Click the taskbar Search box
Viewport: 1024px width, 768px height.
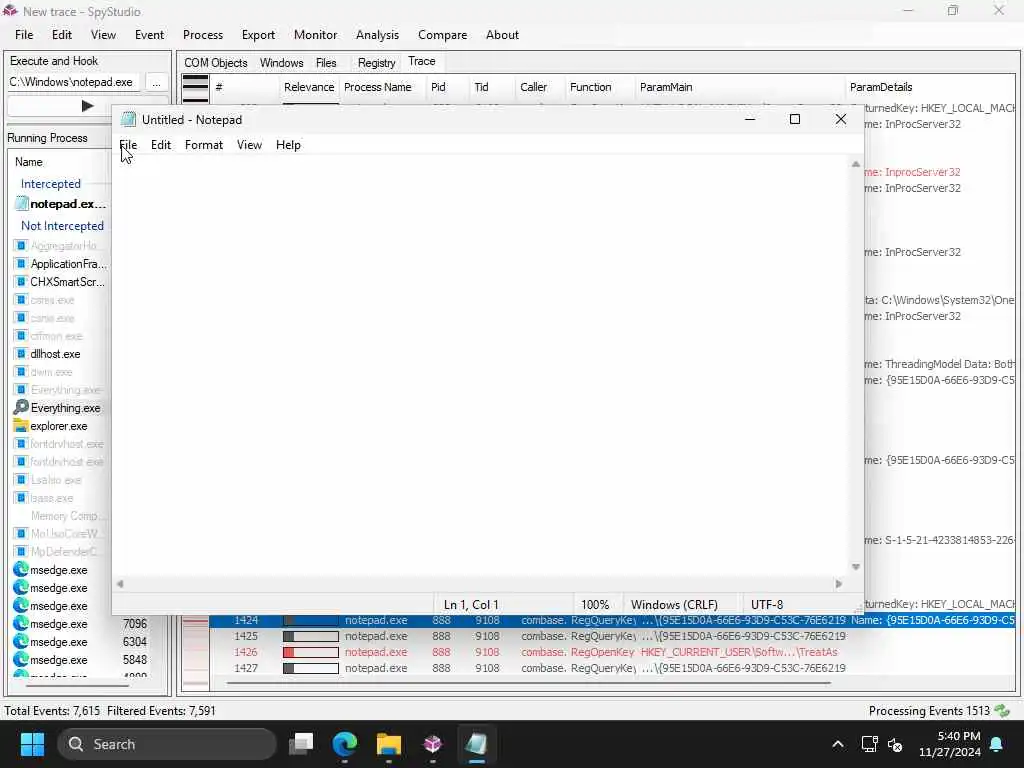pyautogui.click(x=167, y=744)
